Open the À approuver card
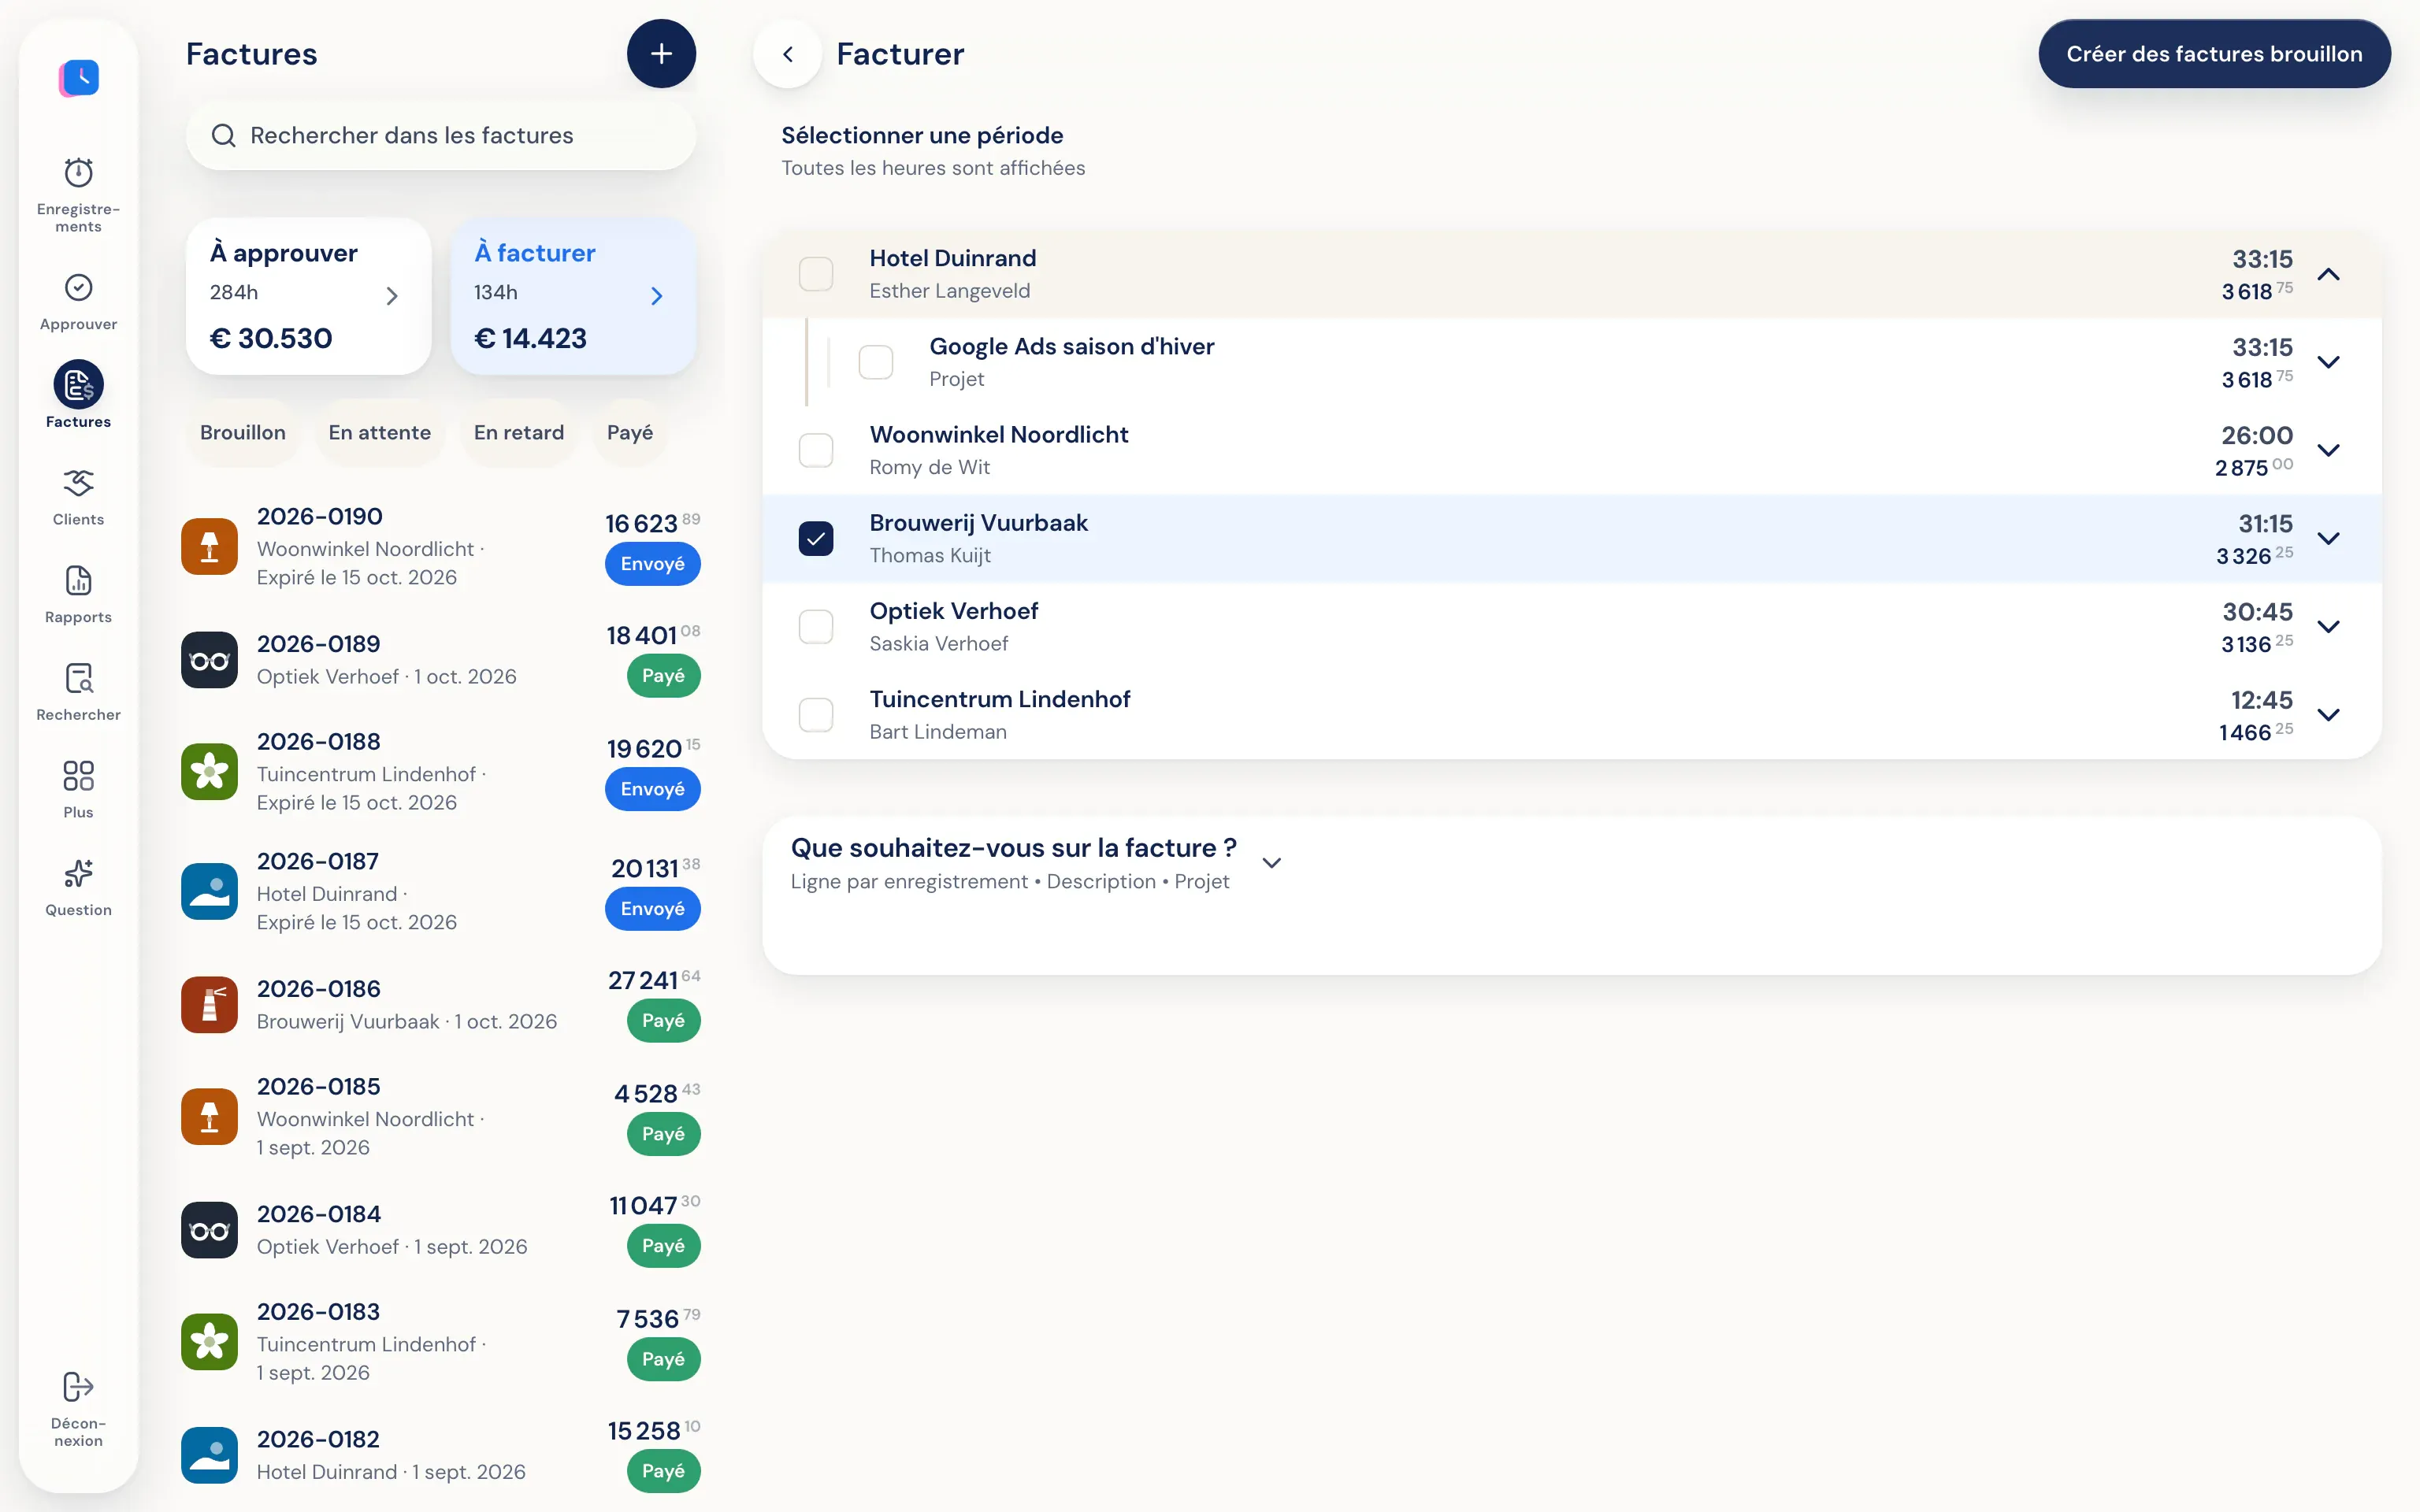2420x1512 pixels. 309,296
